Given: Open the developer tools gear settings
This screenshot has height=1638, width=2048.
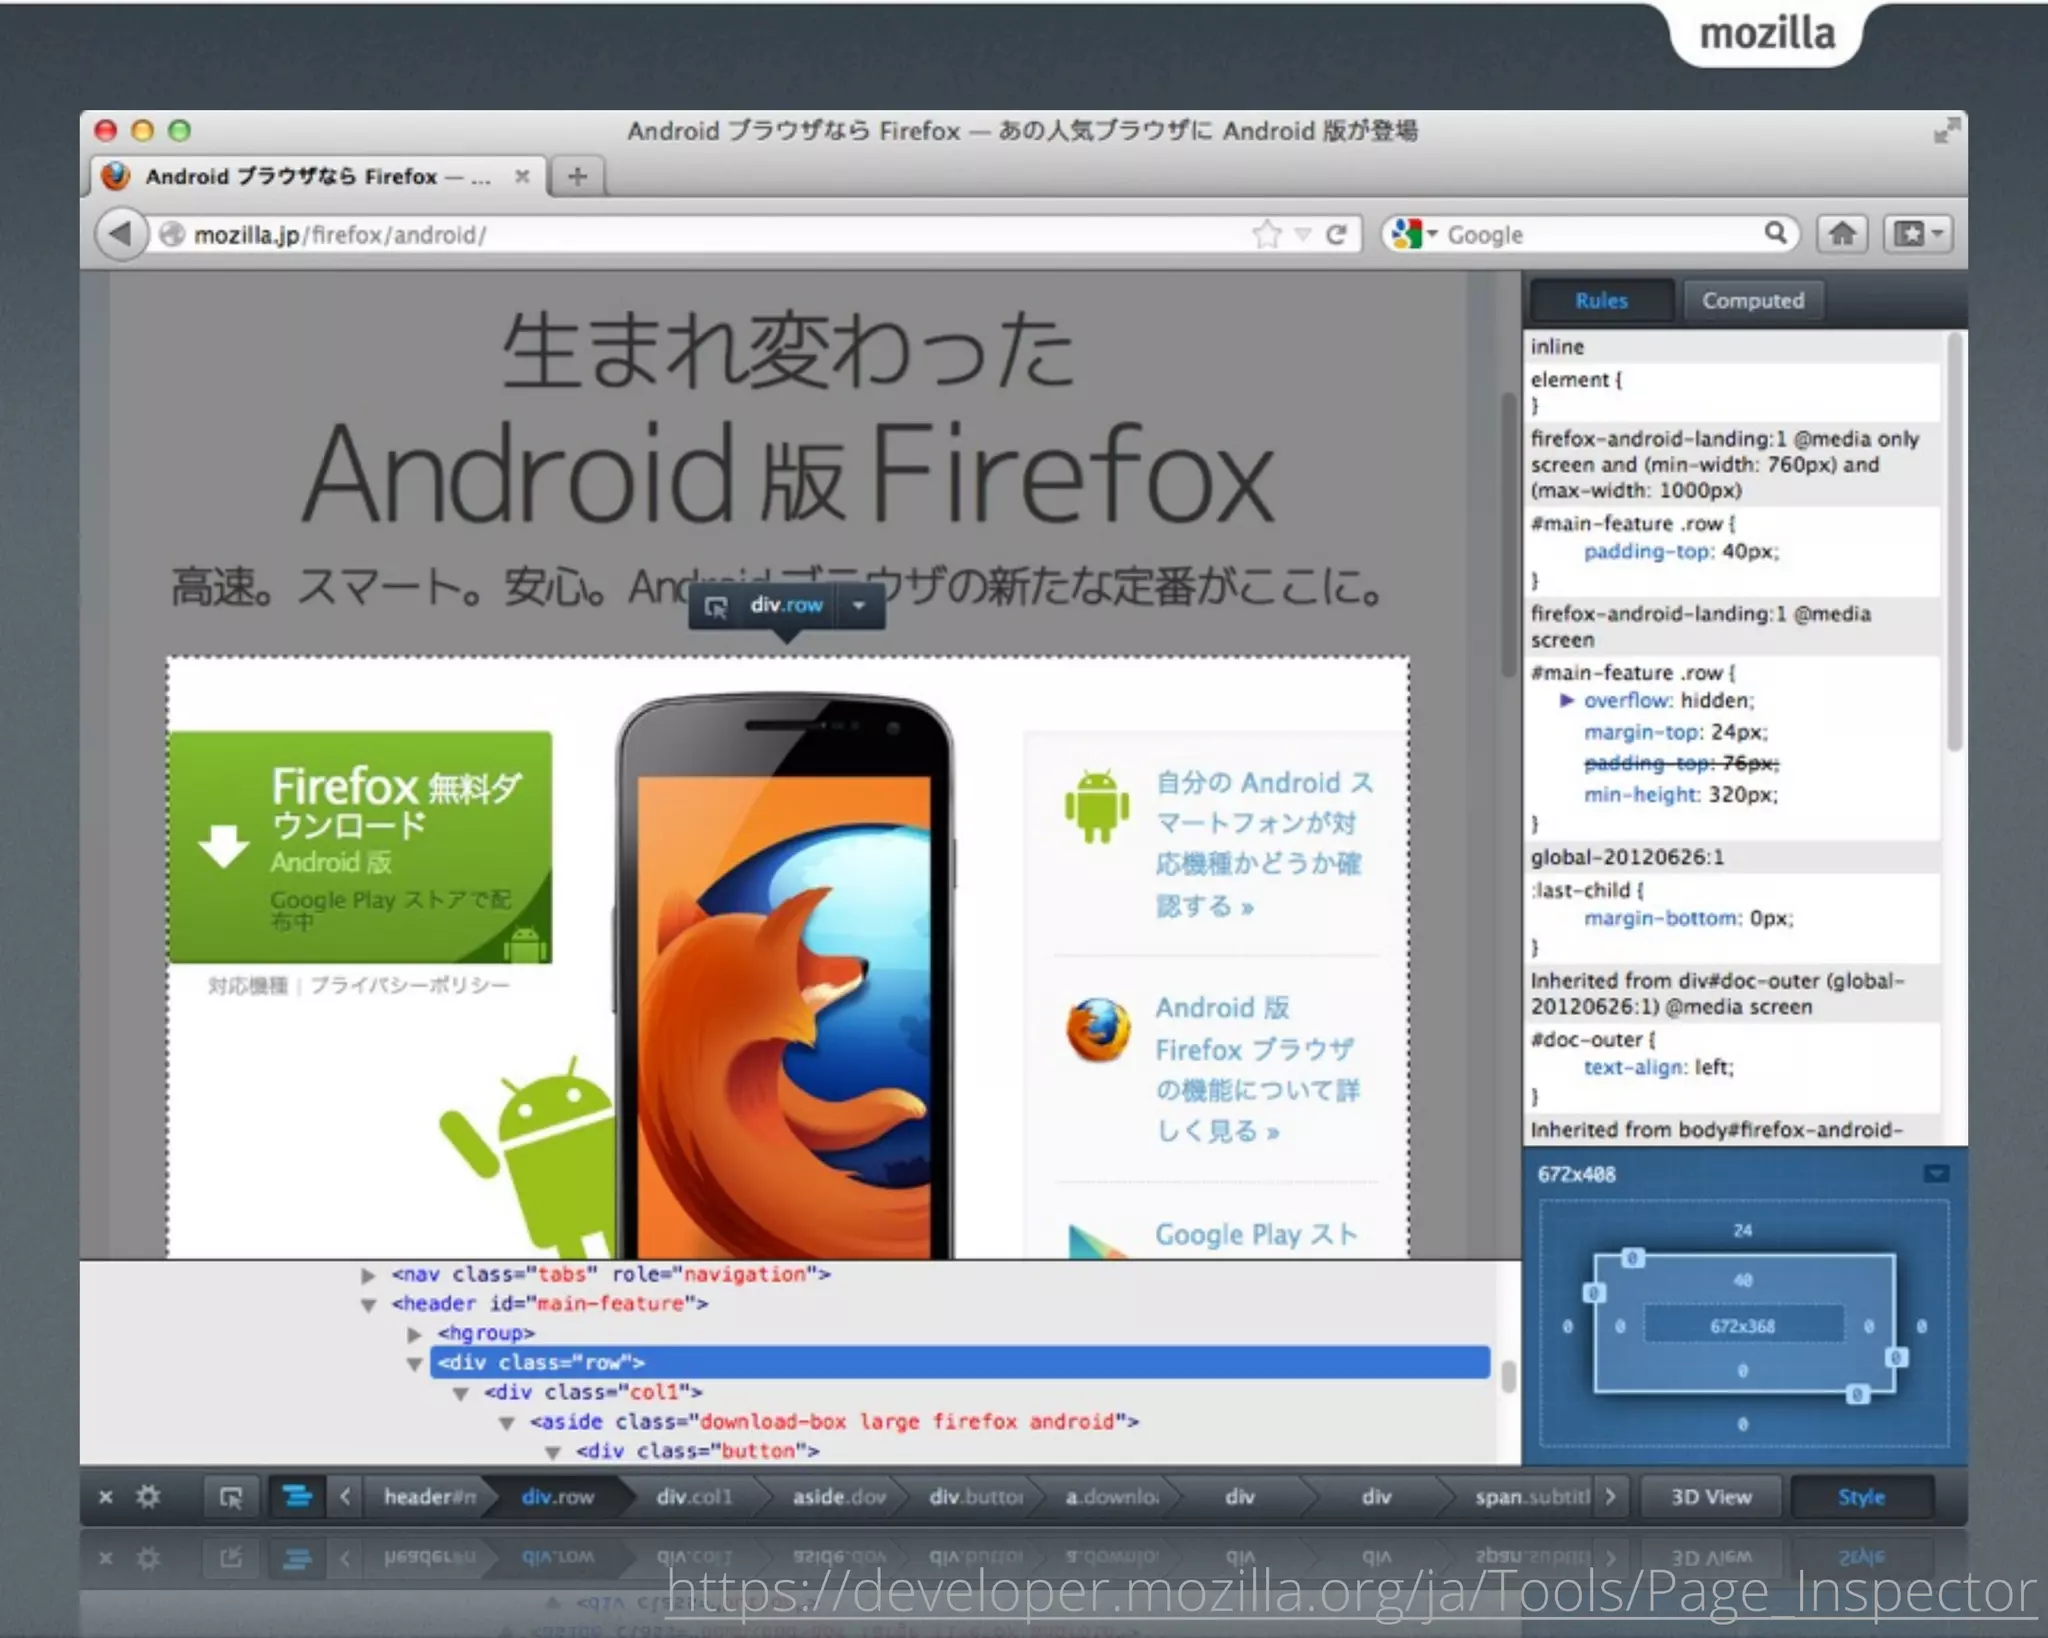Looking at the screenshot, I should [x=148, y=1497].
